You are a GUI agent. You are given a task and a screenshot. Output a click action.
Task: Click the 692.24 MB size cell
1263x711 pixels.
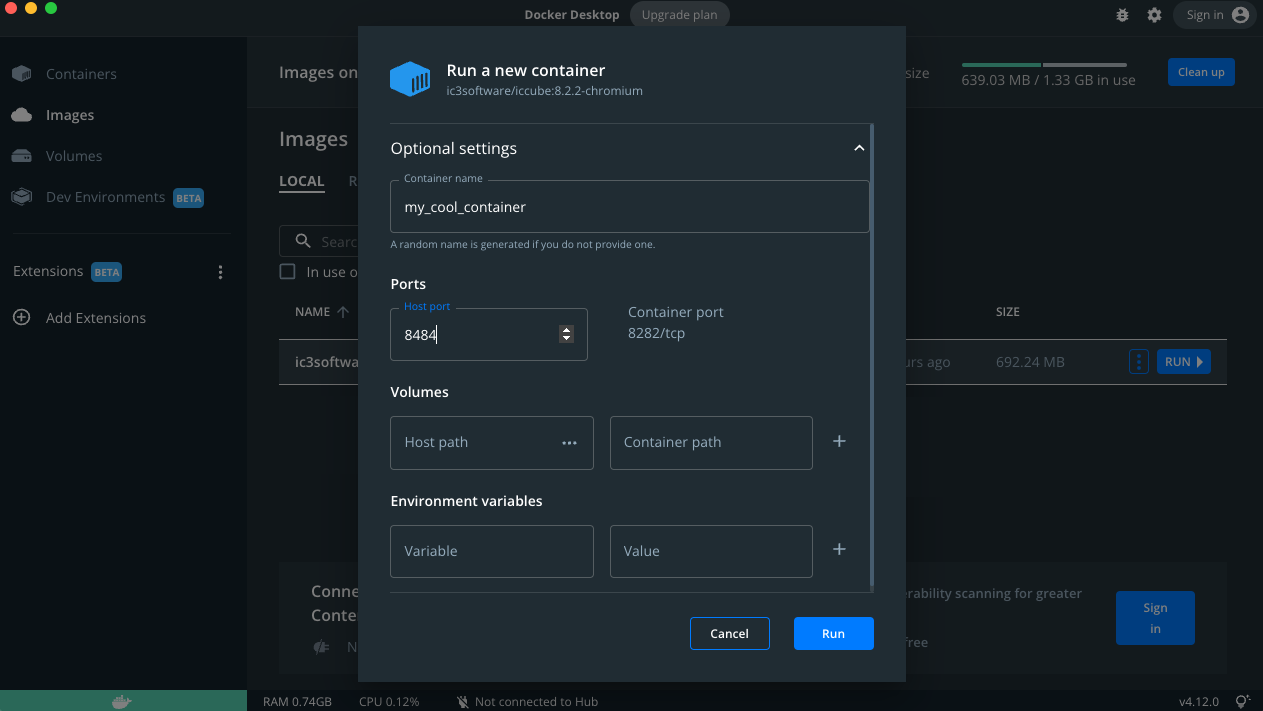tap(1030, 362)
